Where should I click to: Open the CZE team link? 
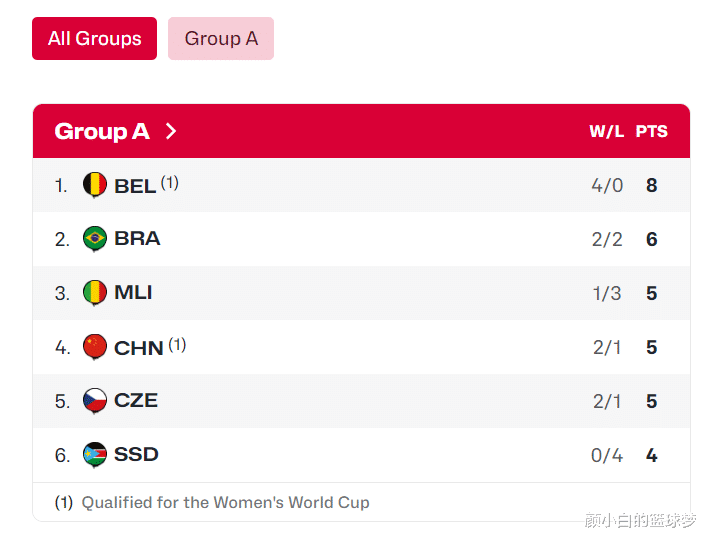pos(136,401)
